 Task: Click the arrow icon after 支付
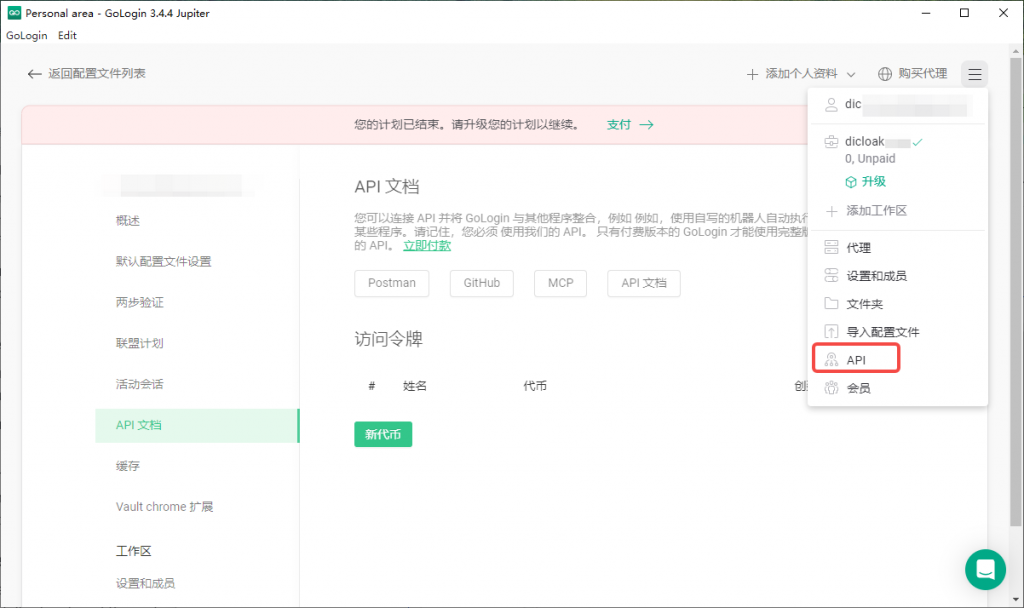coord(647,125)
